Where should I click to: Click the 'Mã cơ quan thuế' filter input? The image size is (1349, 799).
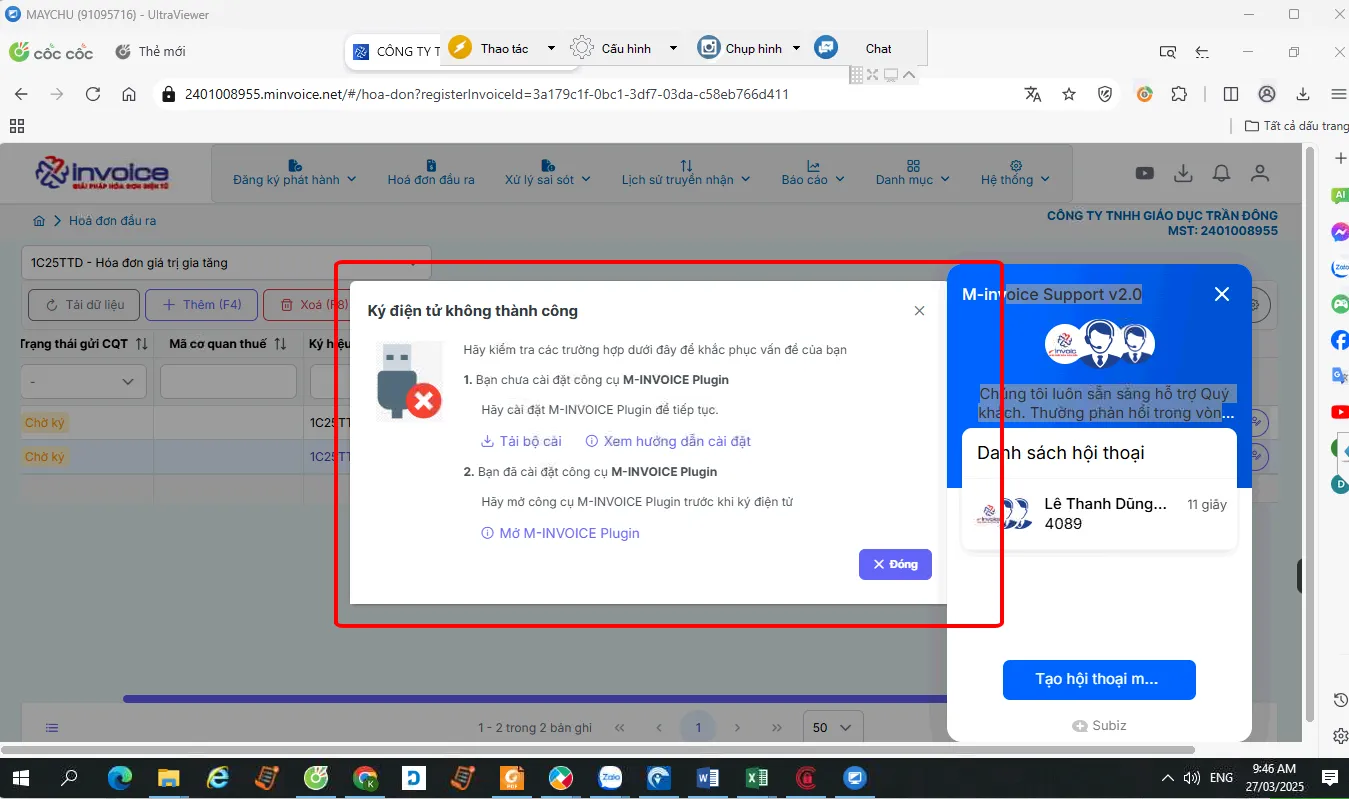click(229, 381)
